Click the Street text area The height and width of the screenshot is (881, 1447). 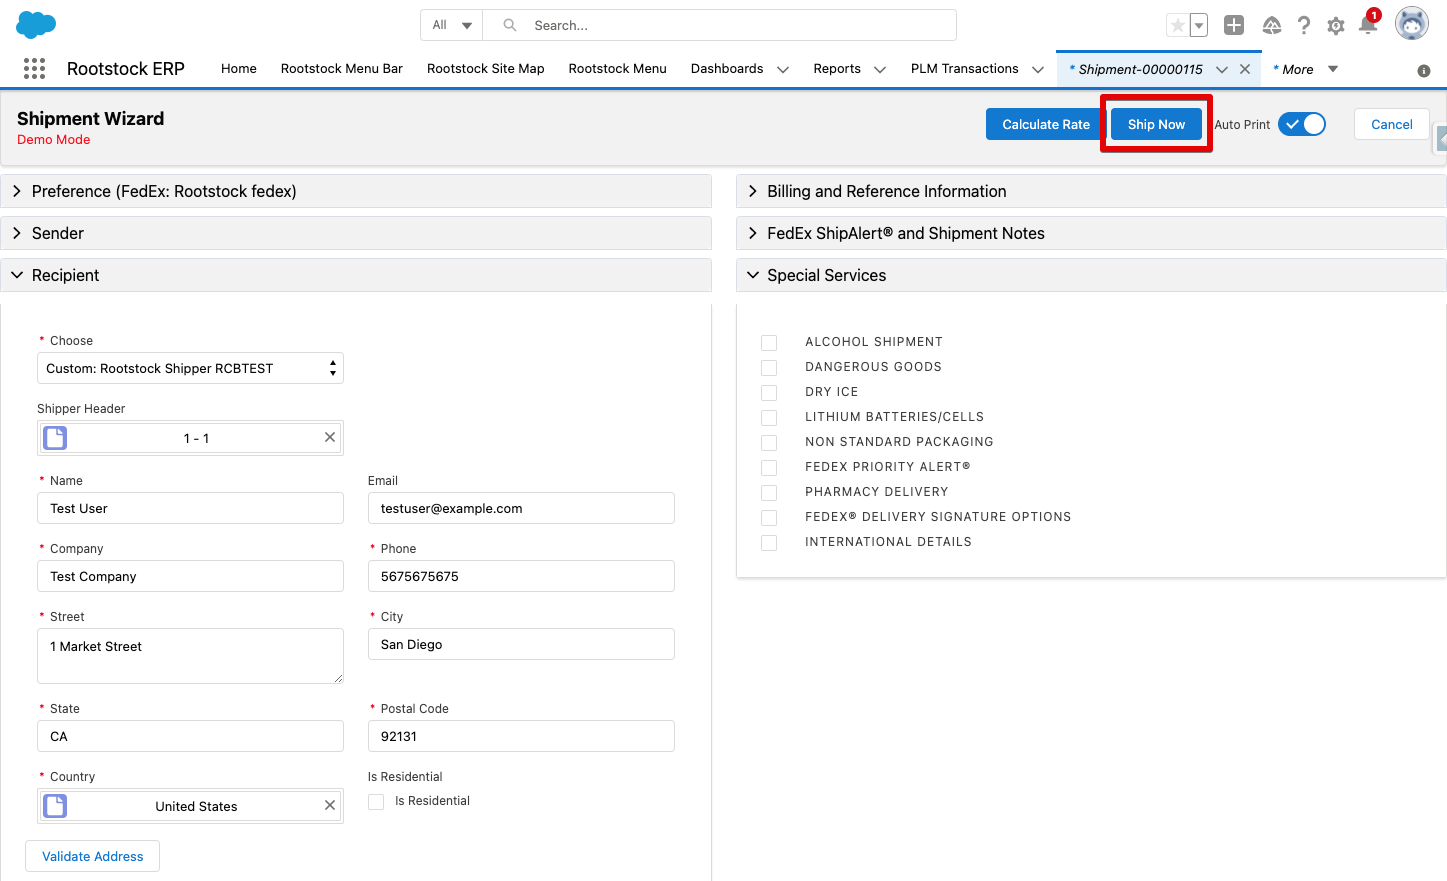coord(190,656)
